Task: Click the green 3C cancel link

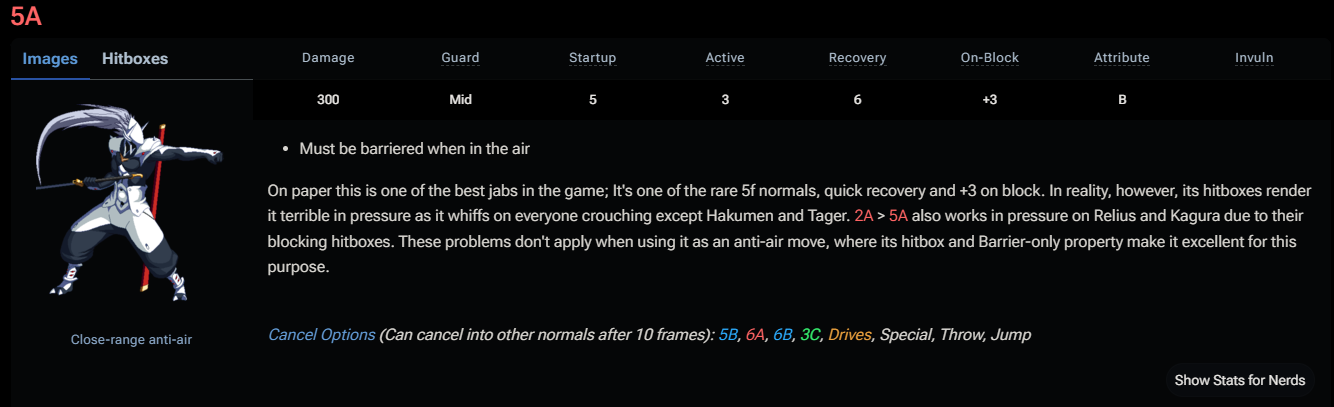Action: click(x=811, y=335)
